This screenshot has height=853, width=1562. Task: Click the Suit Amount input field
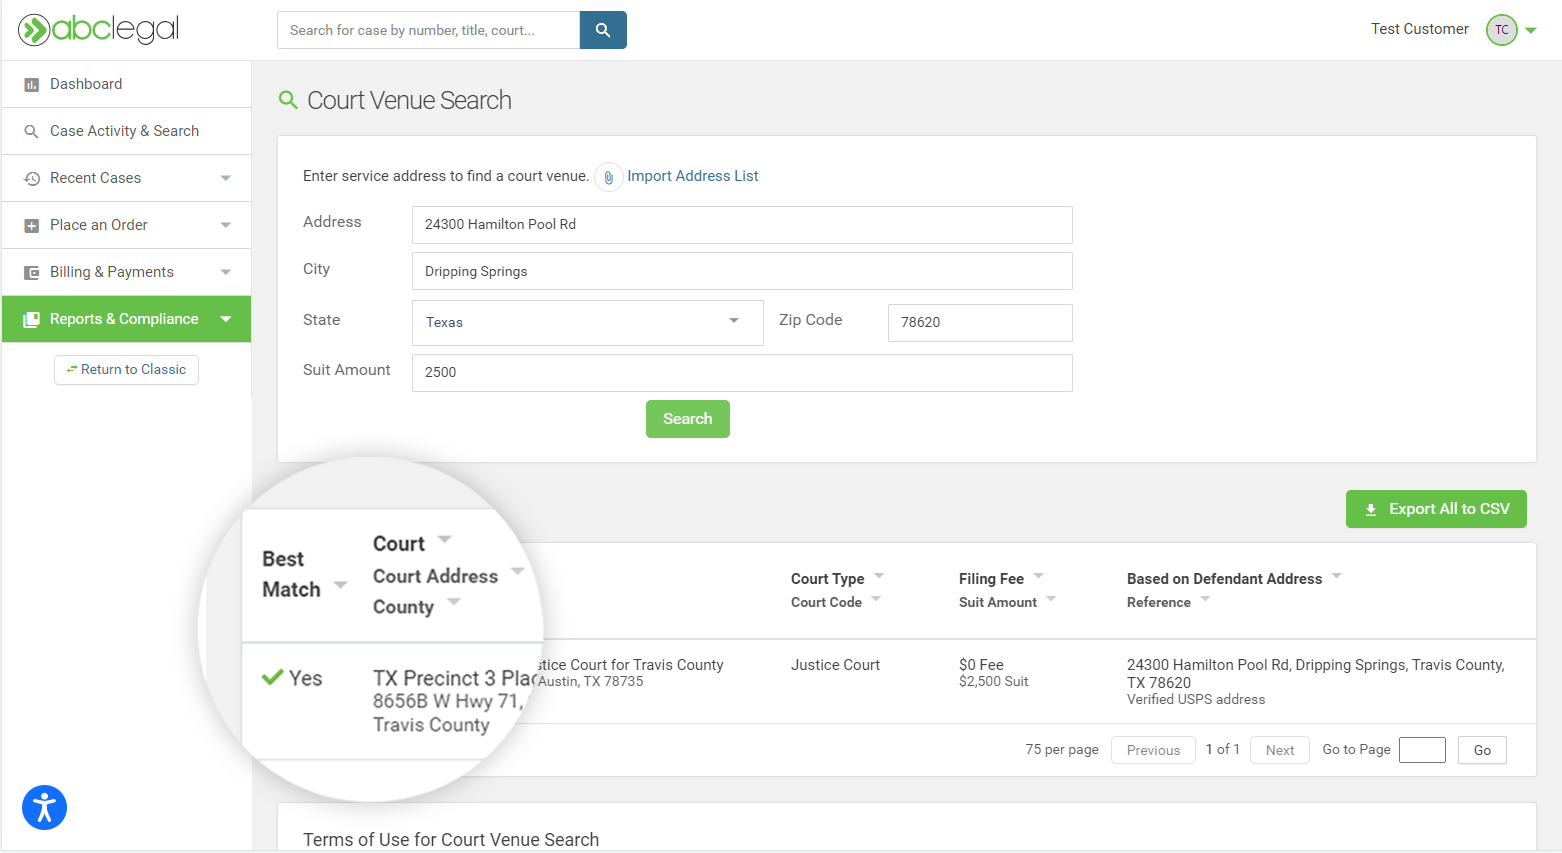click(741, 372)
